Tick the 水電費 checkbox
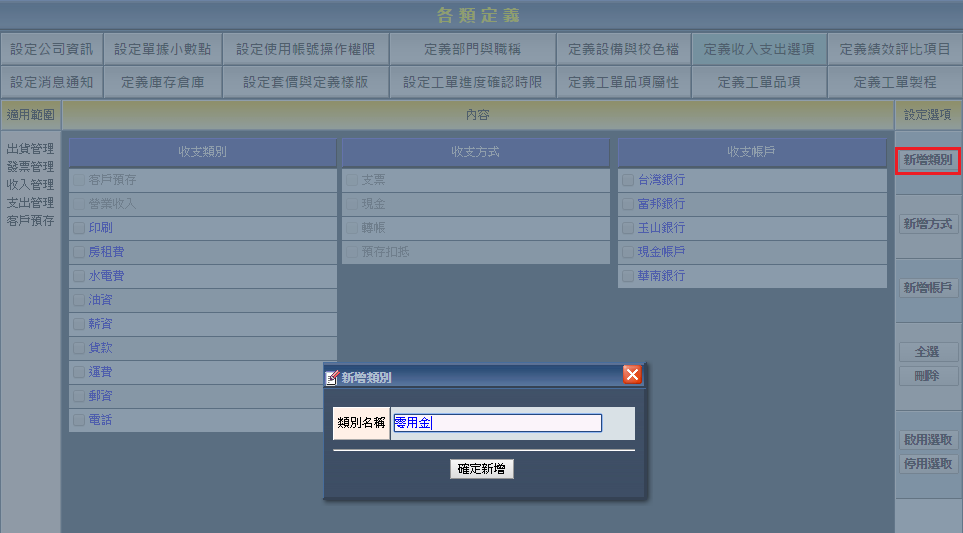The width and height of the screenshot is (963, 533). click(x=79, y=276)
